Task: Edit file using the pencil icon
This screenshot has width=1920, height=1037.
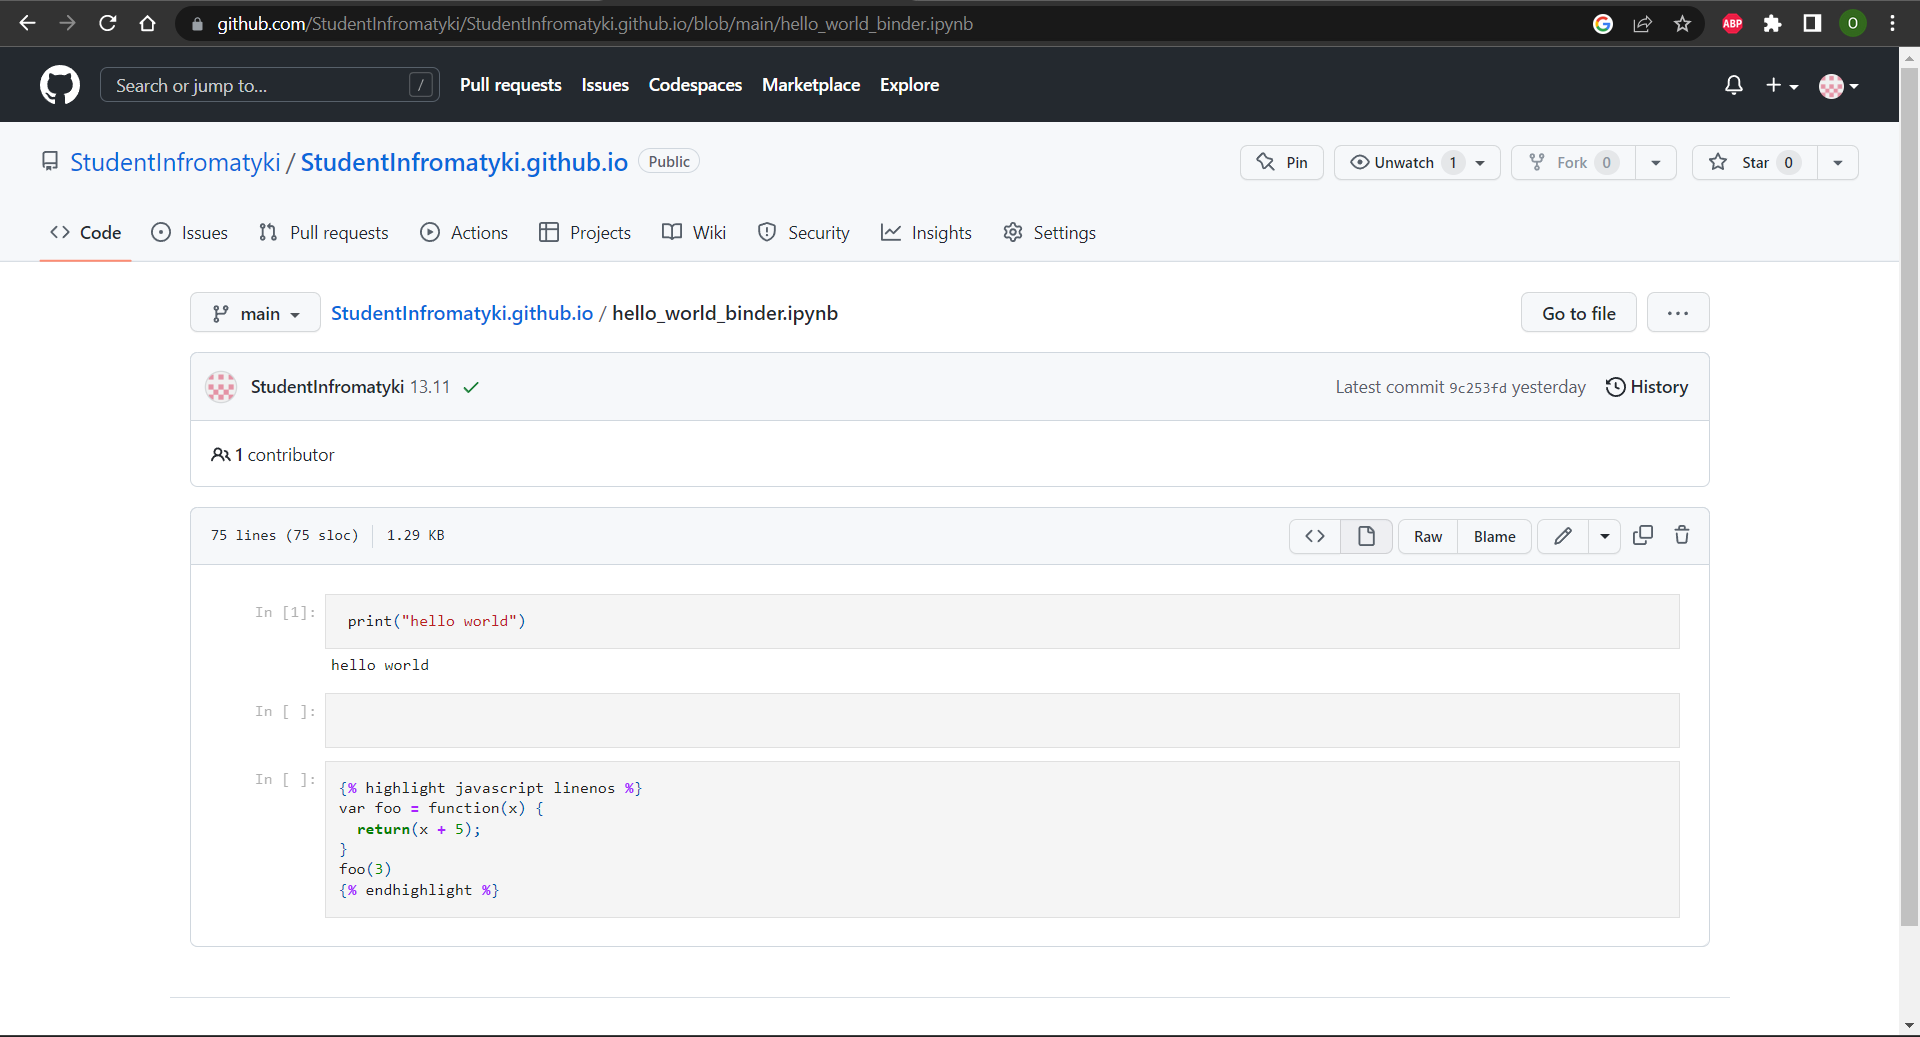Action: pyautogui.click(x=1563, y=536)
